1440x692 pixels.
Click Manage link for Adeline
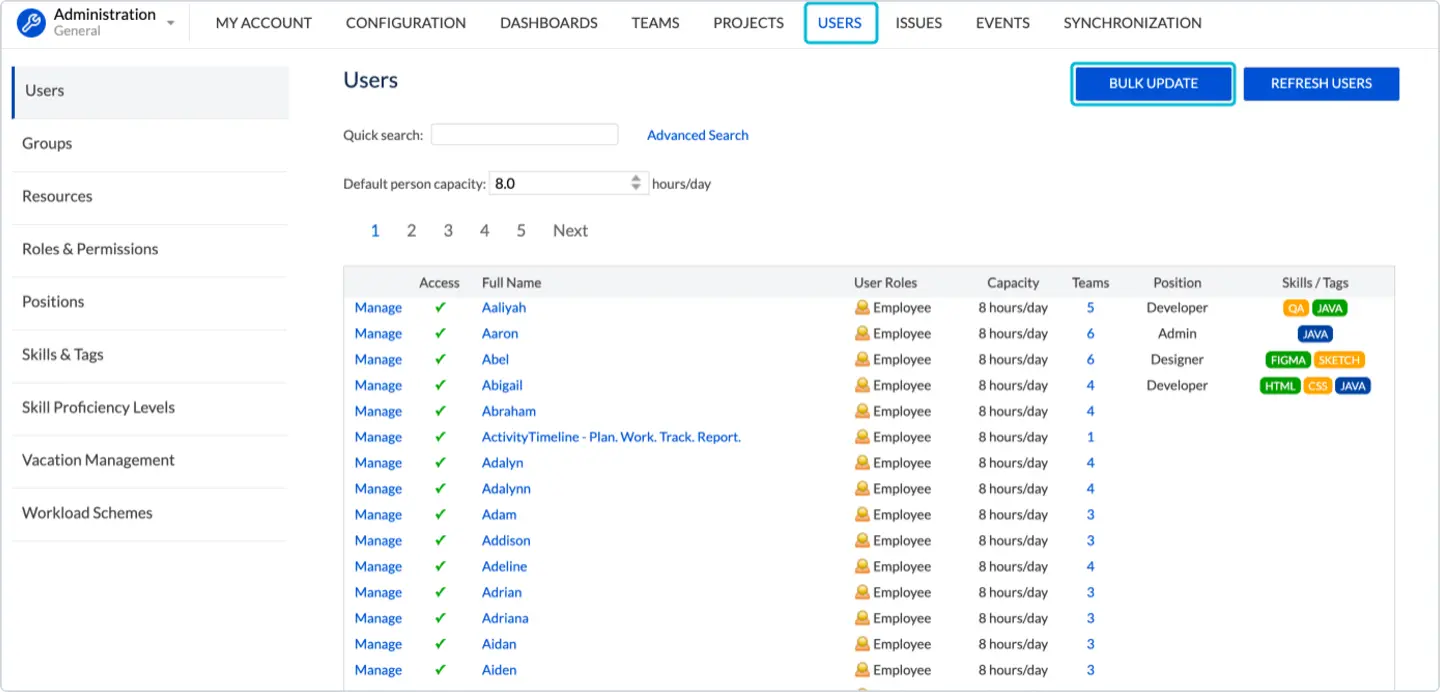[x=378, y=567]
